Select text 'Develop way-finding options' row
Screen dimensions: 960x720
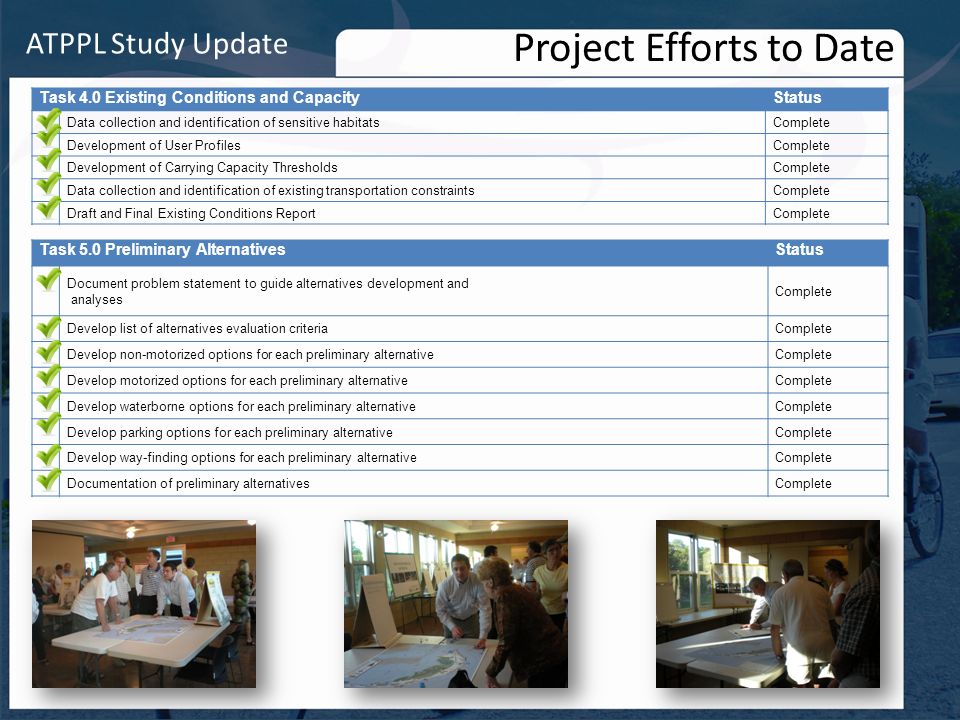tap(242, 458)
